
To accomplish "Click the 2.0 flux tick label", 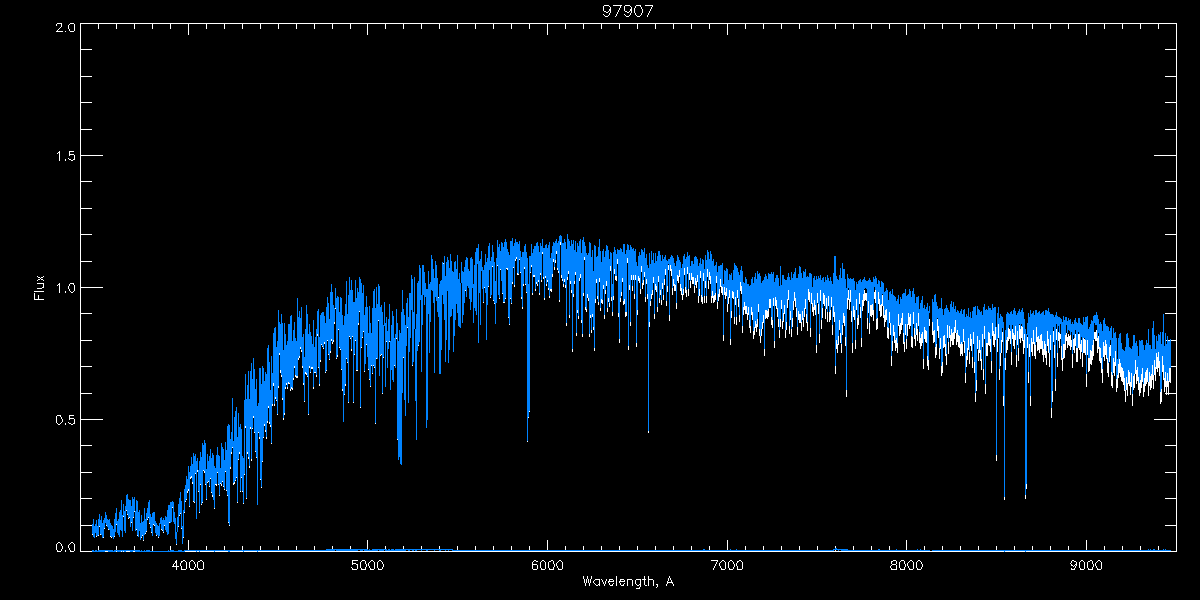I will coord(65,28).
